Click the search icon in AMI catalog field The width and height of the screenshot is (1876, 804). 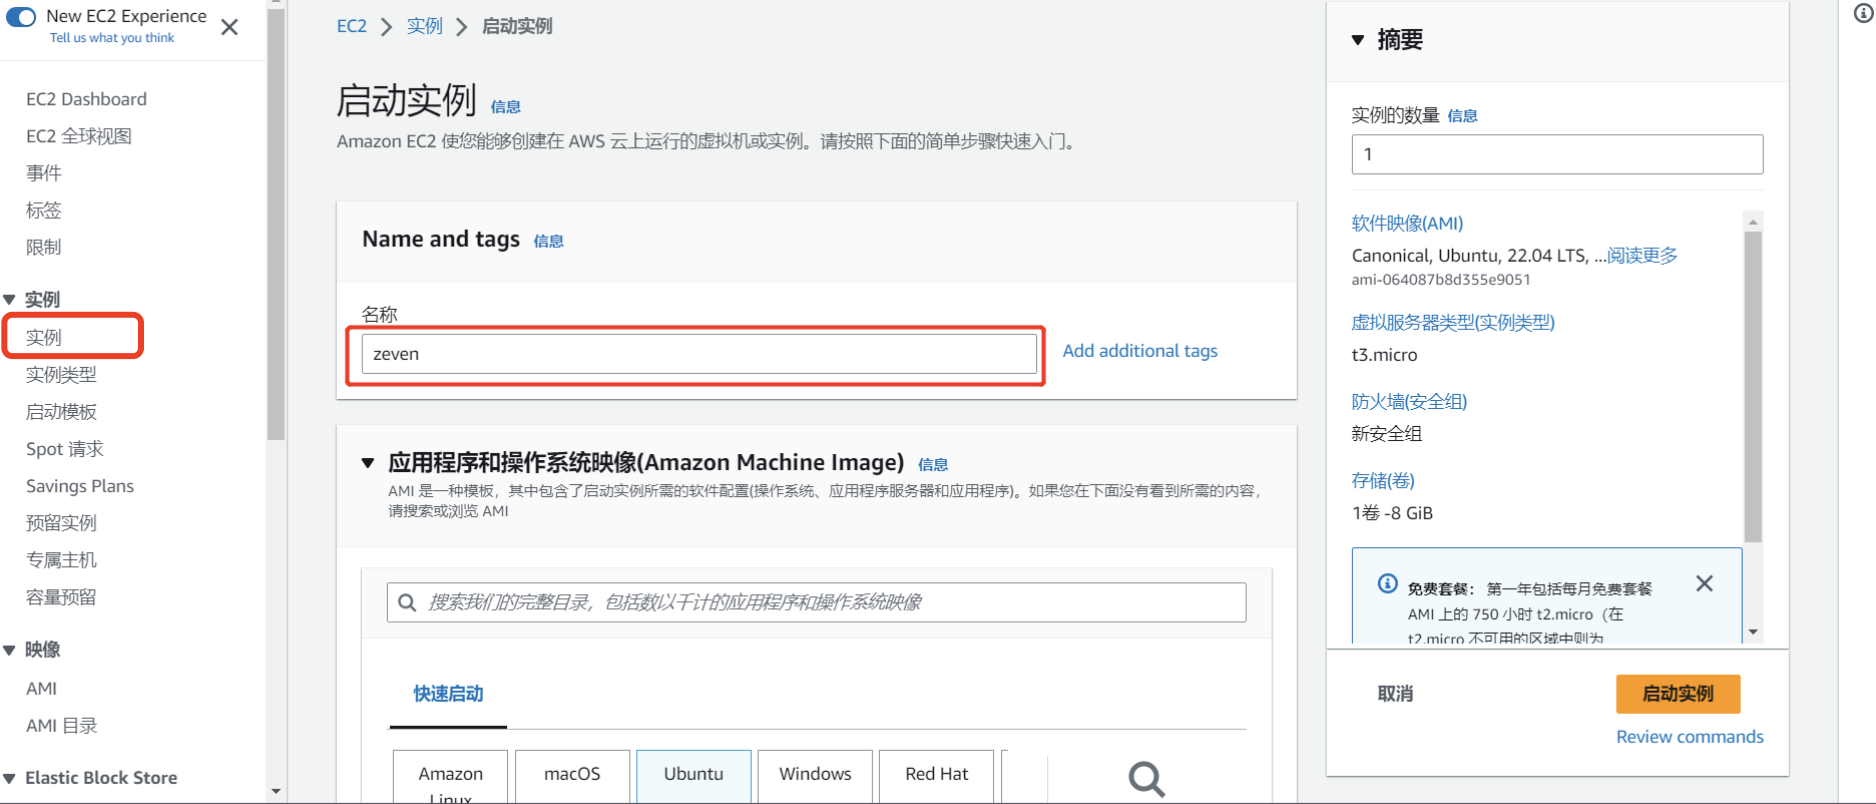407,602
